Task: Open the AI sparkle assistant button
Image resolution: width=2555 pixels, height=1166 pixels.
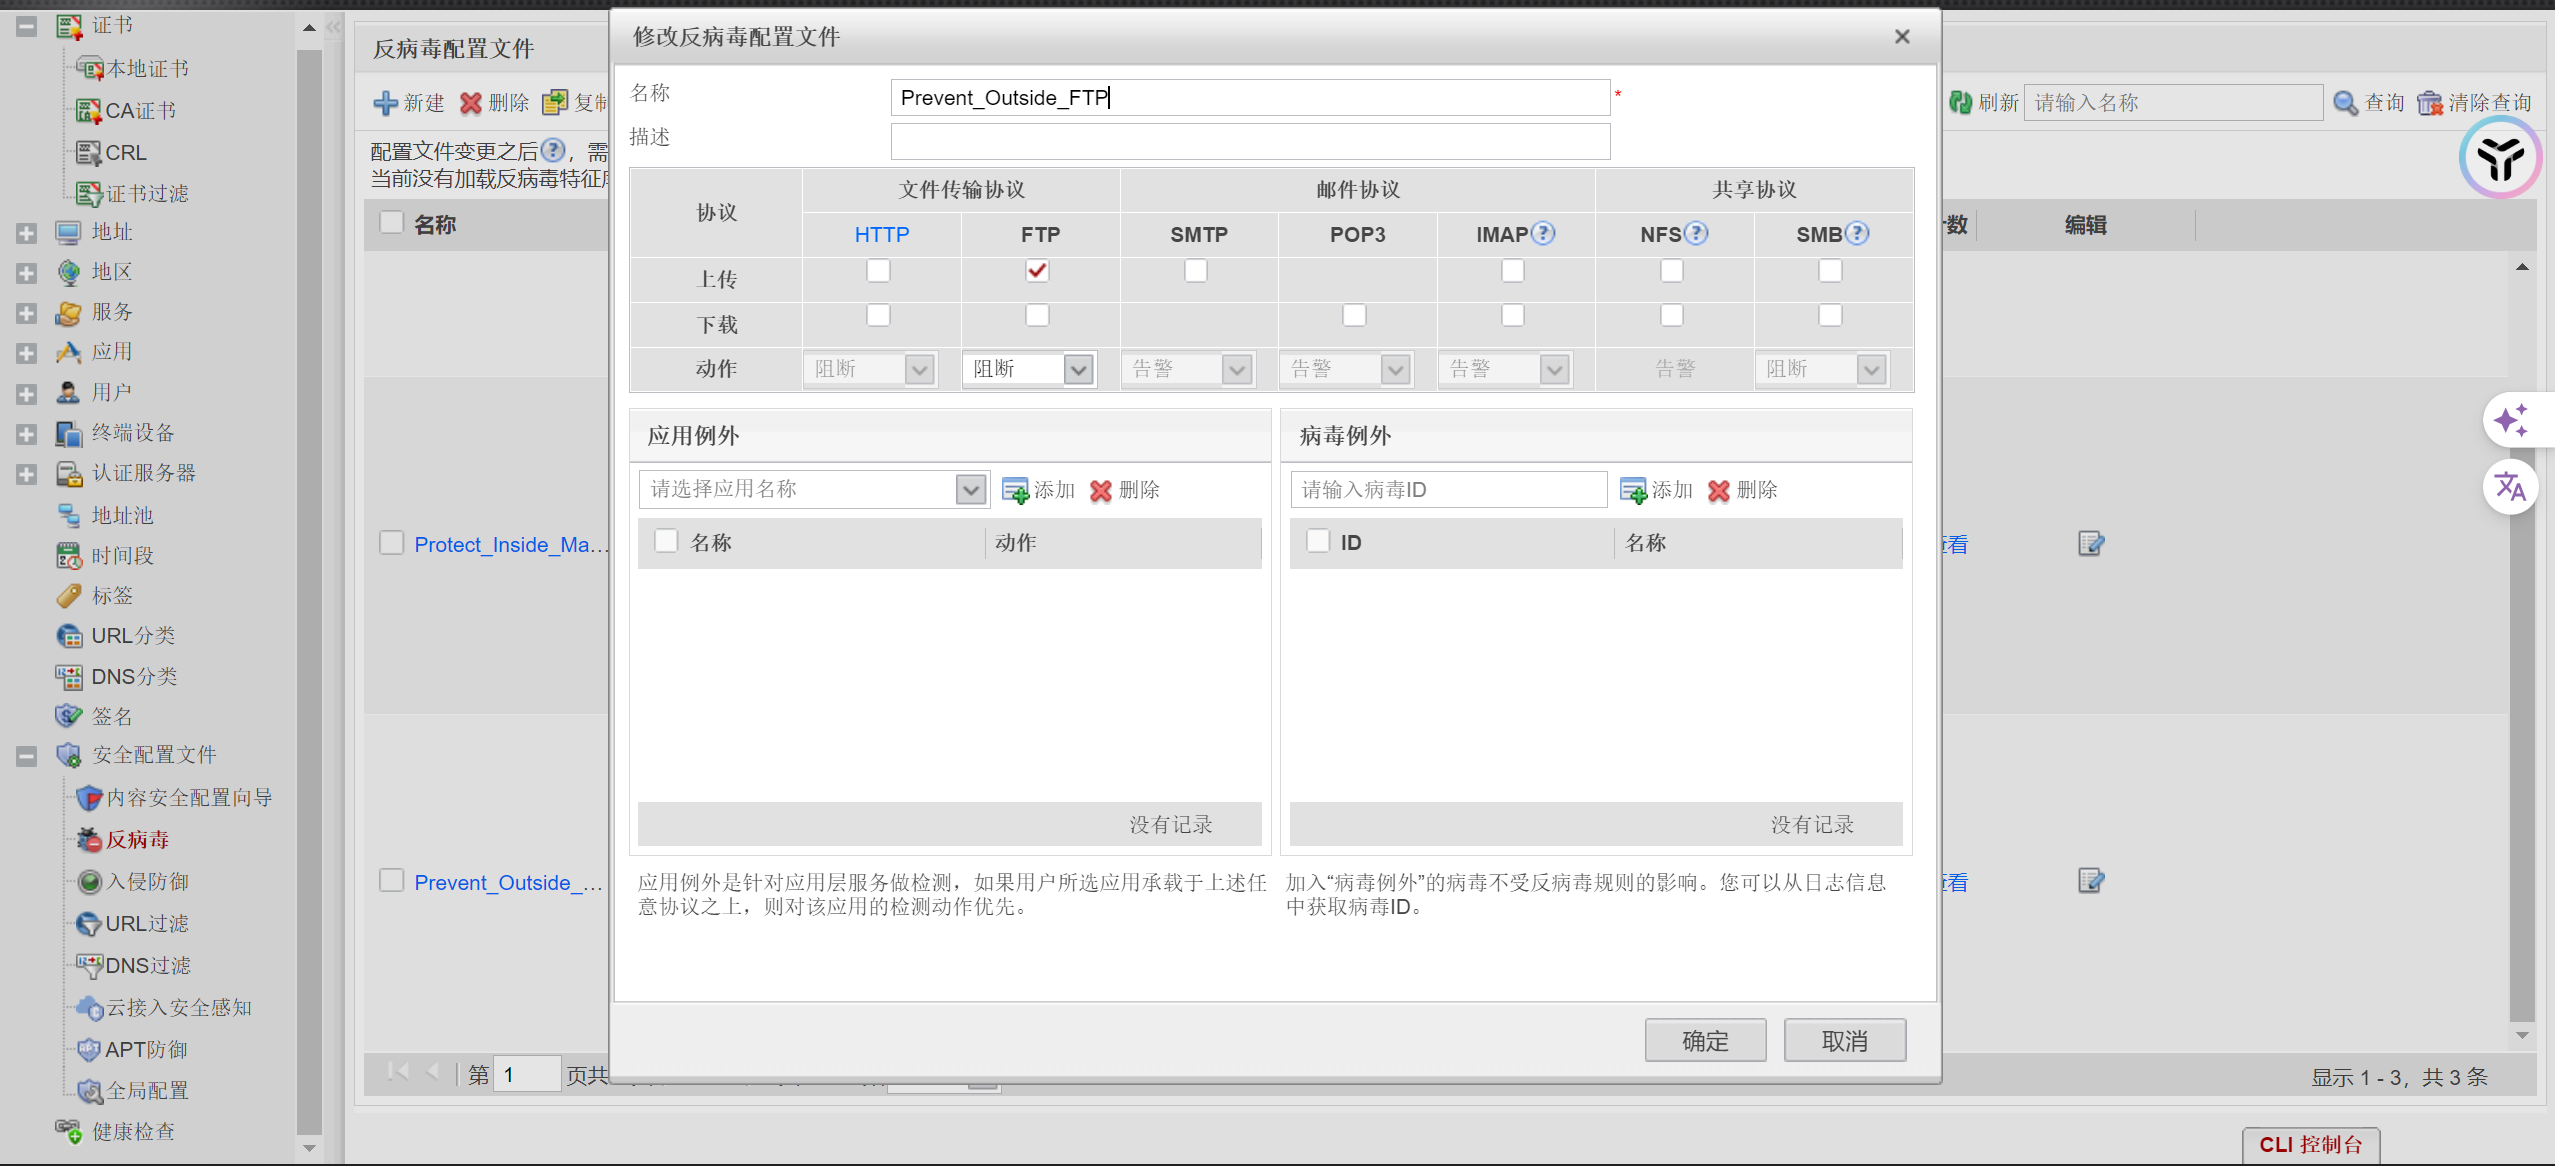Action: [x=2511, y=421]
